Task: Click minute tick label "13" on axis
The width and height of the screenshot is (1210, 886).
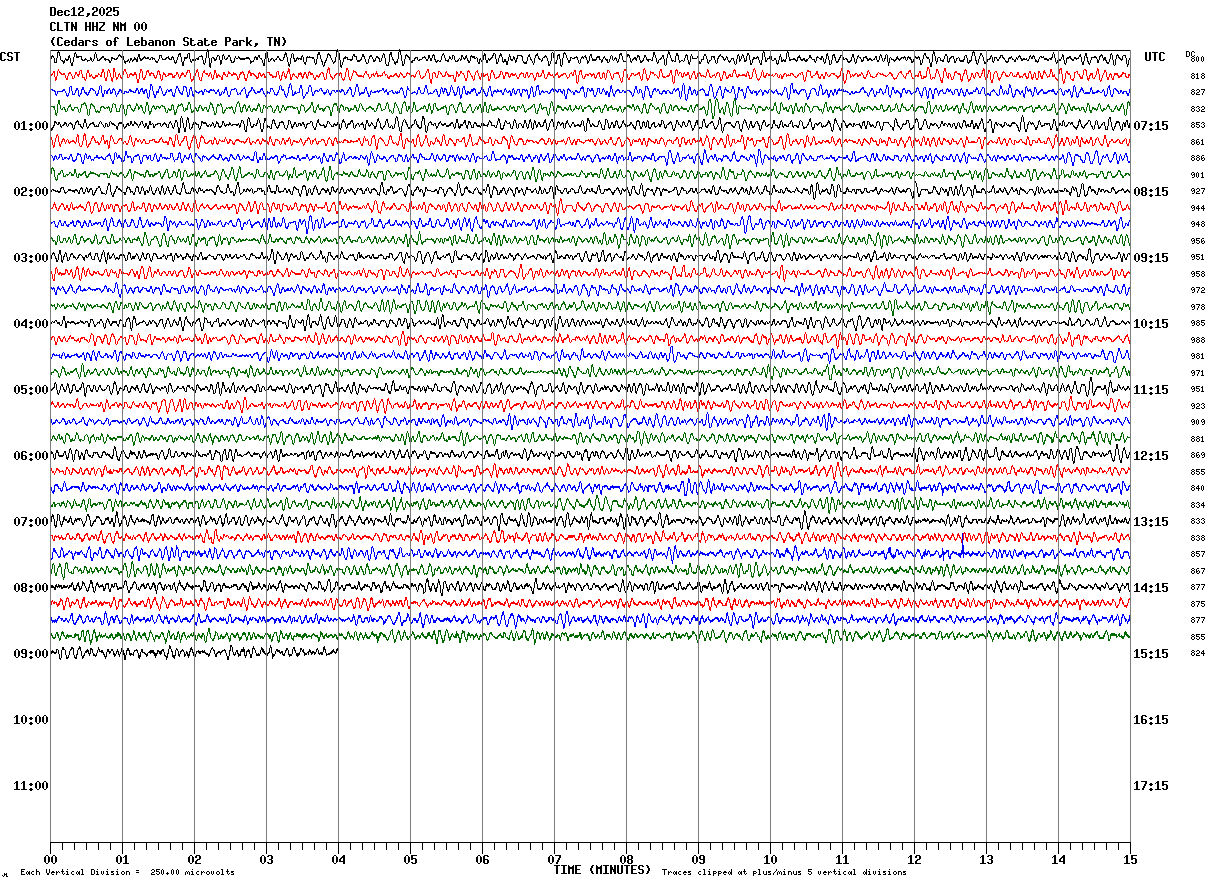Action: tap(986, 860)
